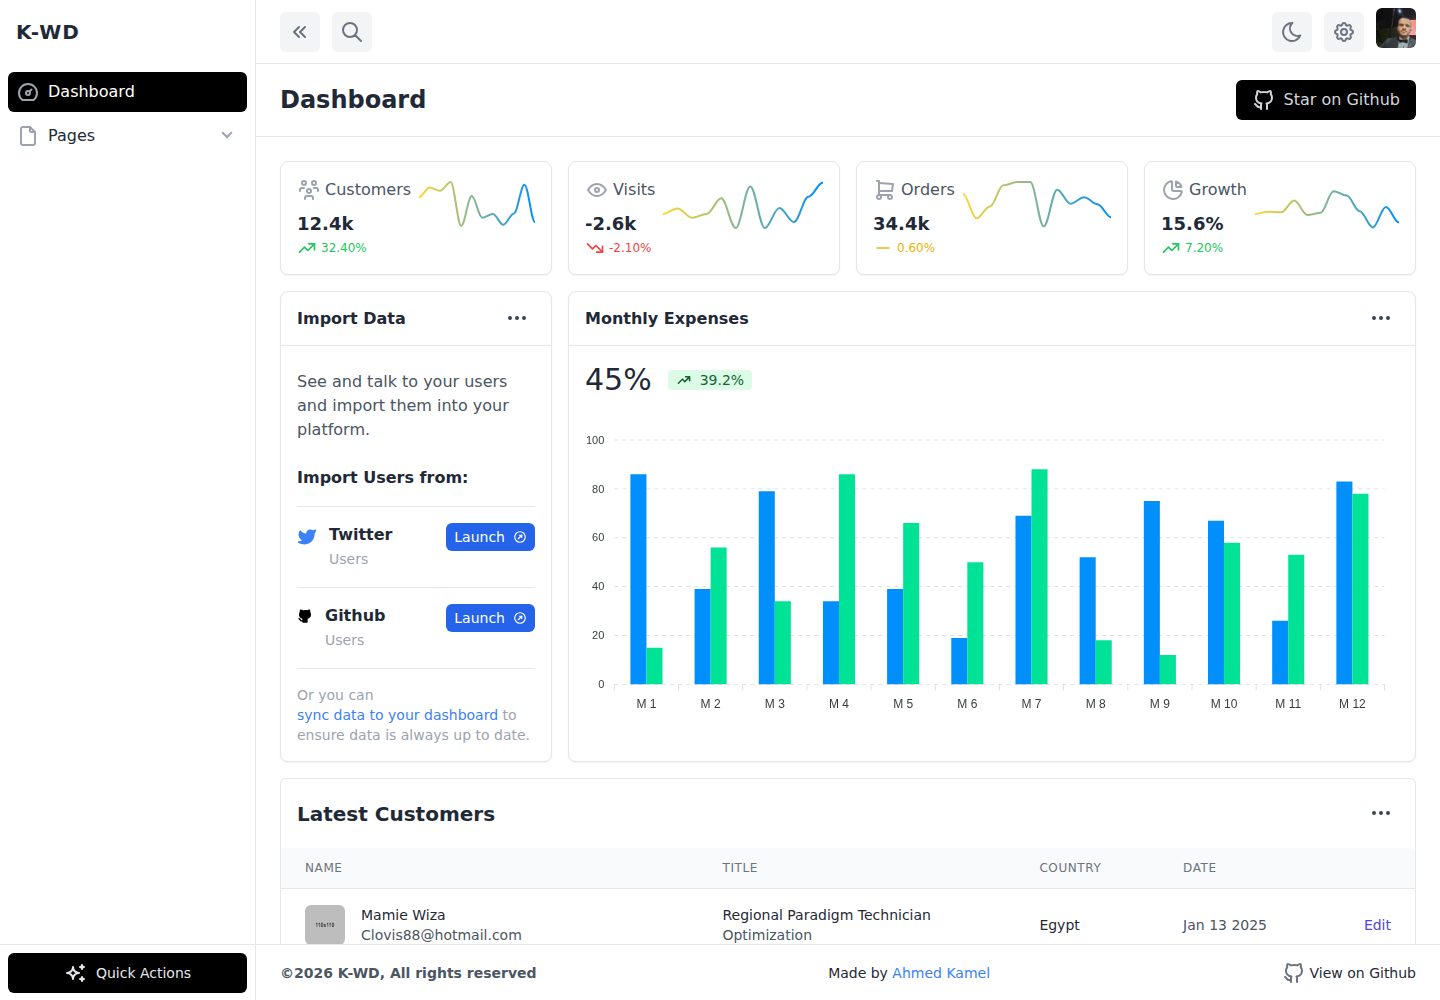
Task: Click Mamie Wiza avatar thumbnail
Action: pos(325,925)
